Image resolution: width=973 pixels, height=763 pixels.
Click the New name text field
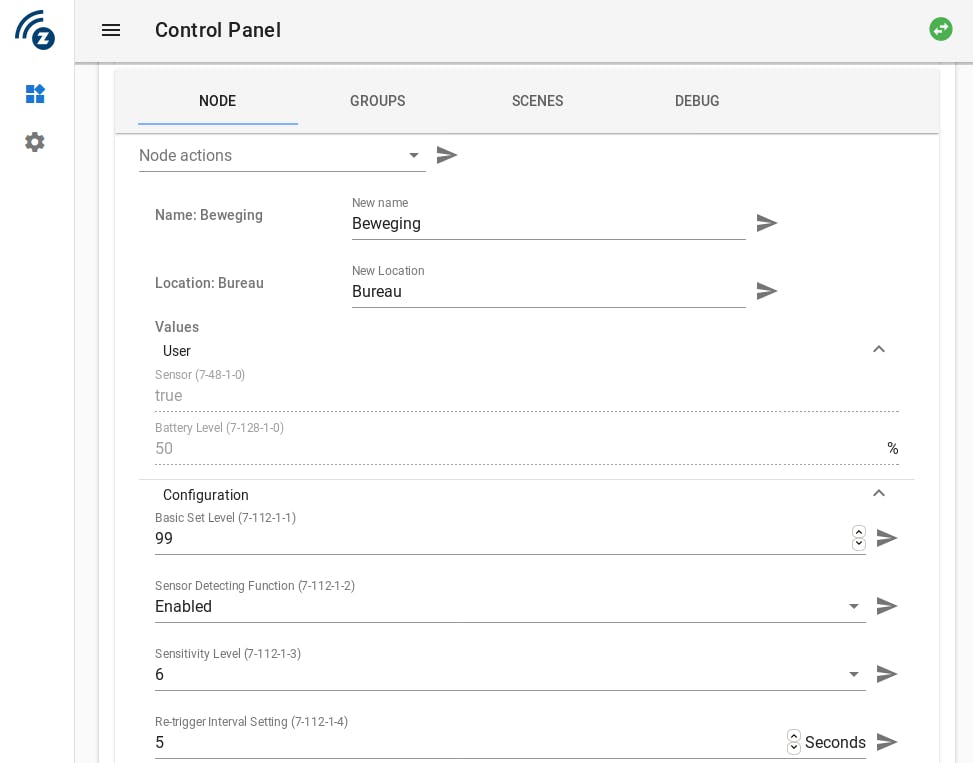pyautogui.click(x=548, y=224)
